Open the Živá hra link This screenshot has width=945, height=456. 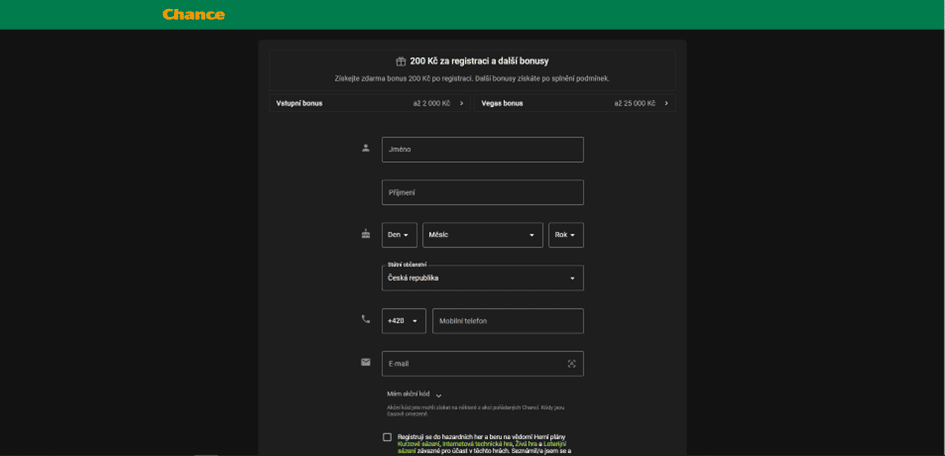click(527, 443)
